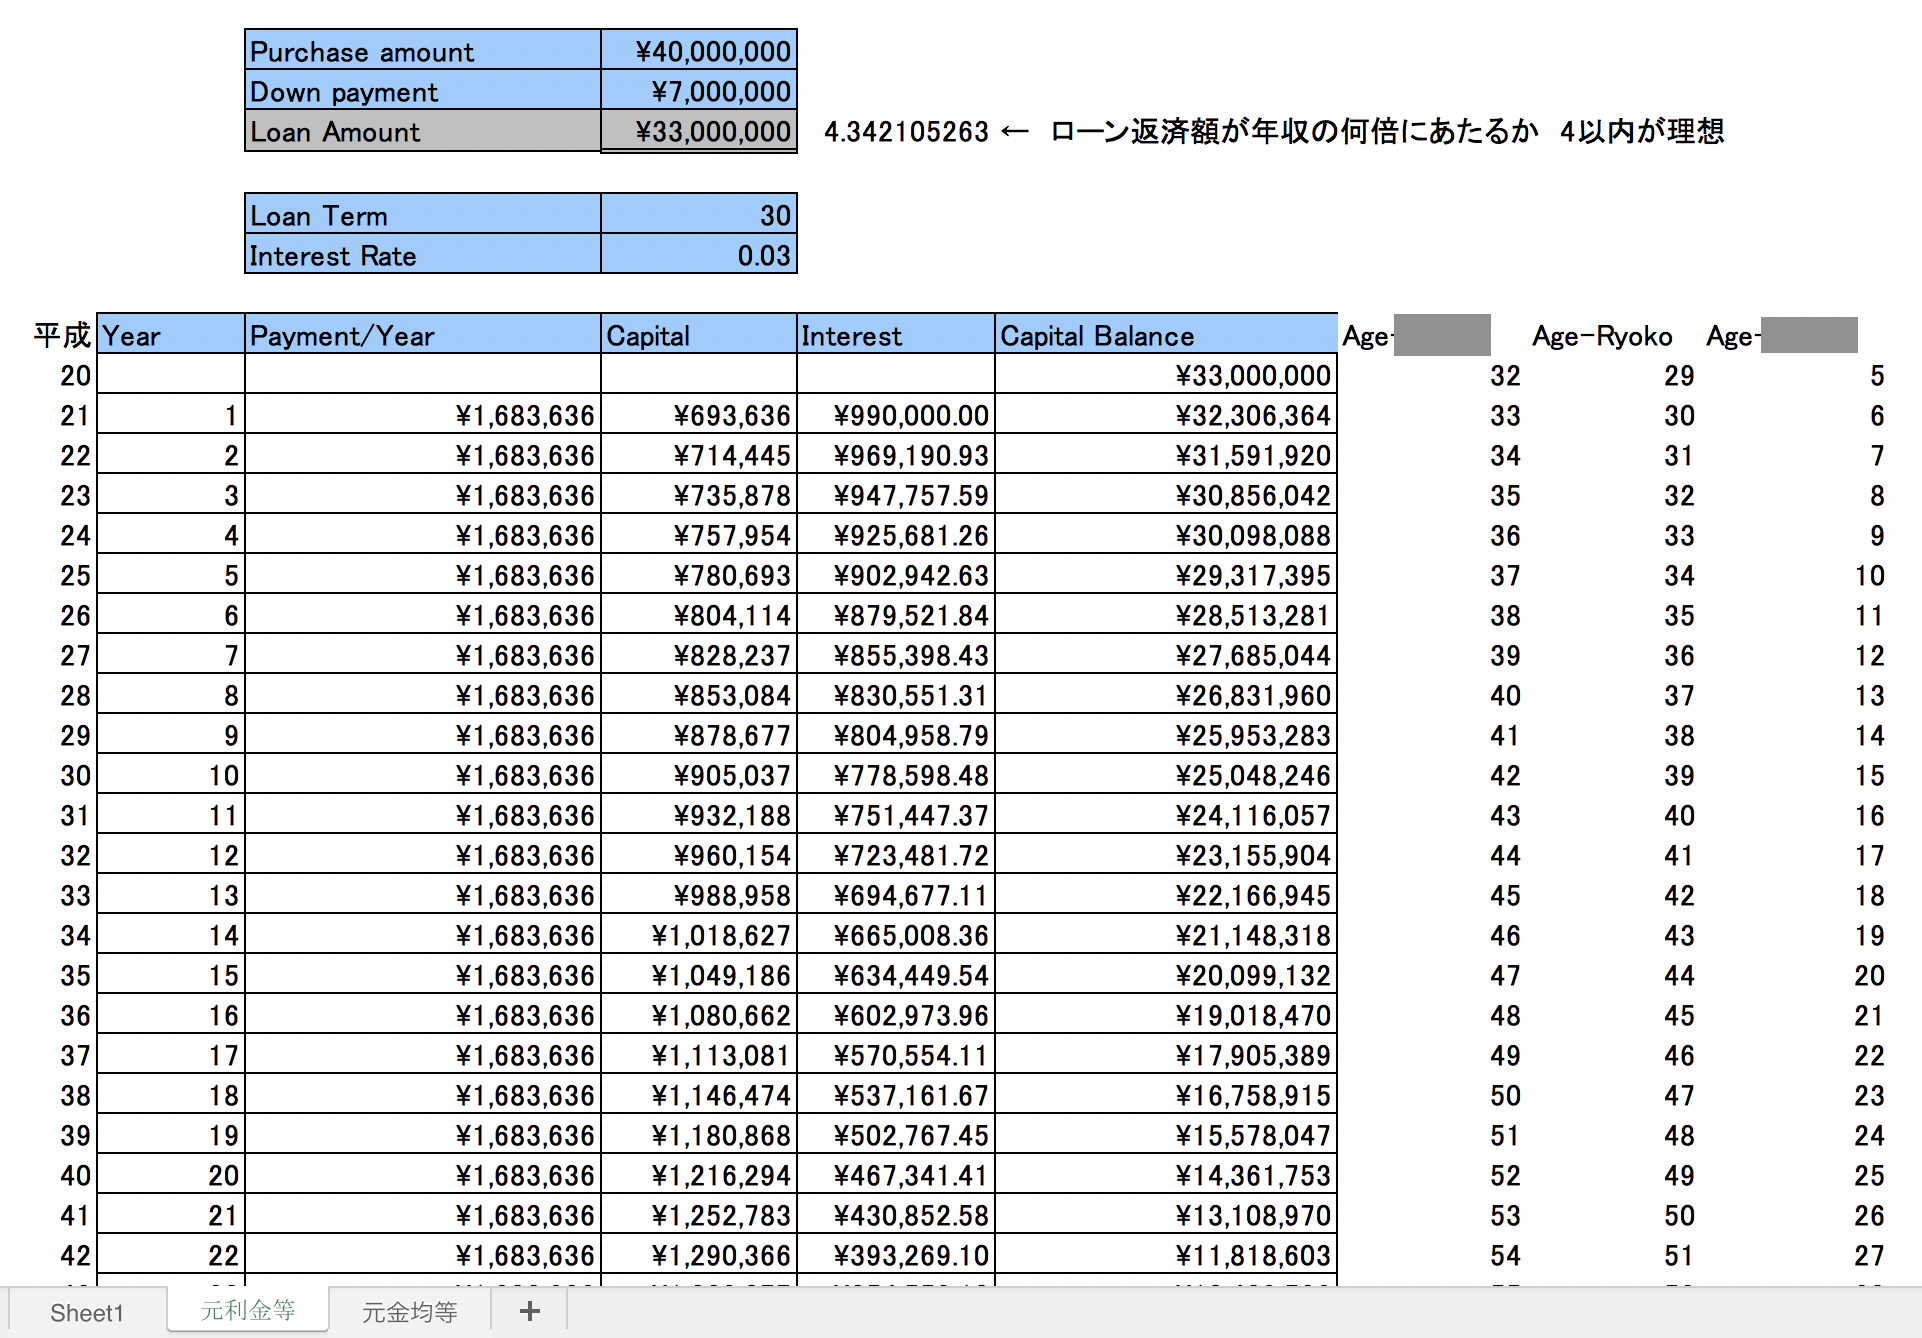Screen dimensions: 1922x1338
Task: Switch to the Sheet1 tab
Action: 86,1312
